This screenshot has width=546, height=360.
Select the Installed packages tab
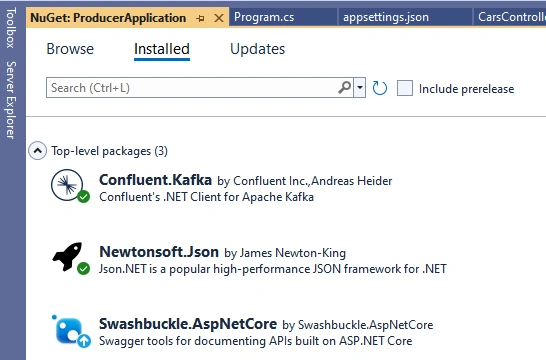click(x=162, y=49)
